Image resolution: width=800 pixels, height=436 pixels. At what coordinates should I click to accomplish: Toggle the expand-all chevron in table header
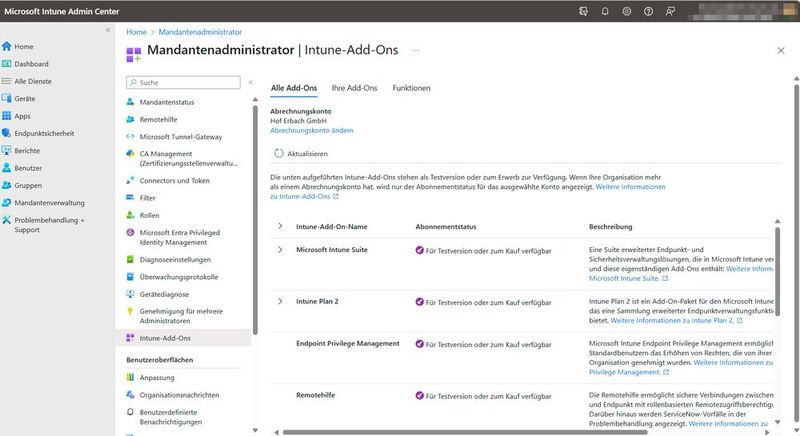[x=280, y=226]
